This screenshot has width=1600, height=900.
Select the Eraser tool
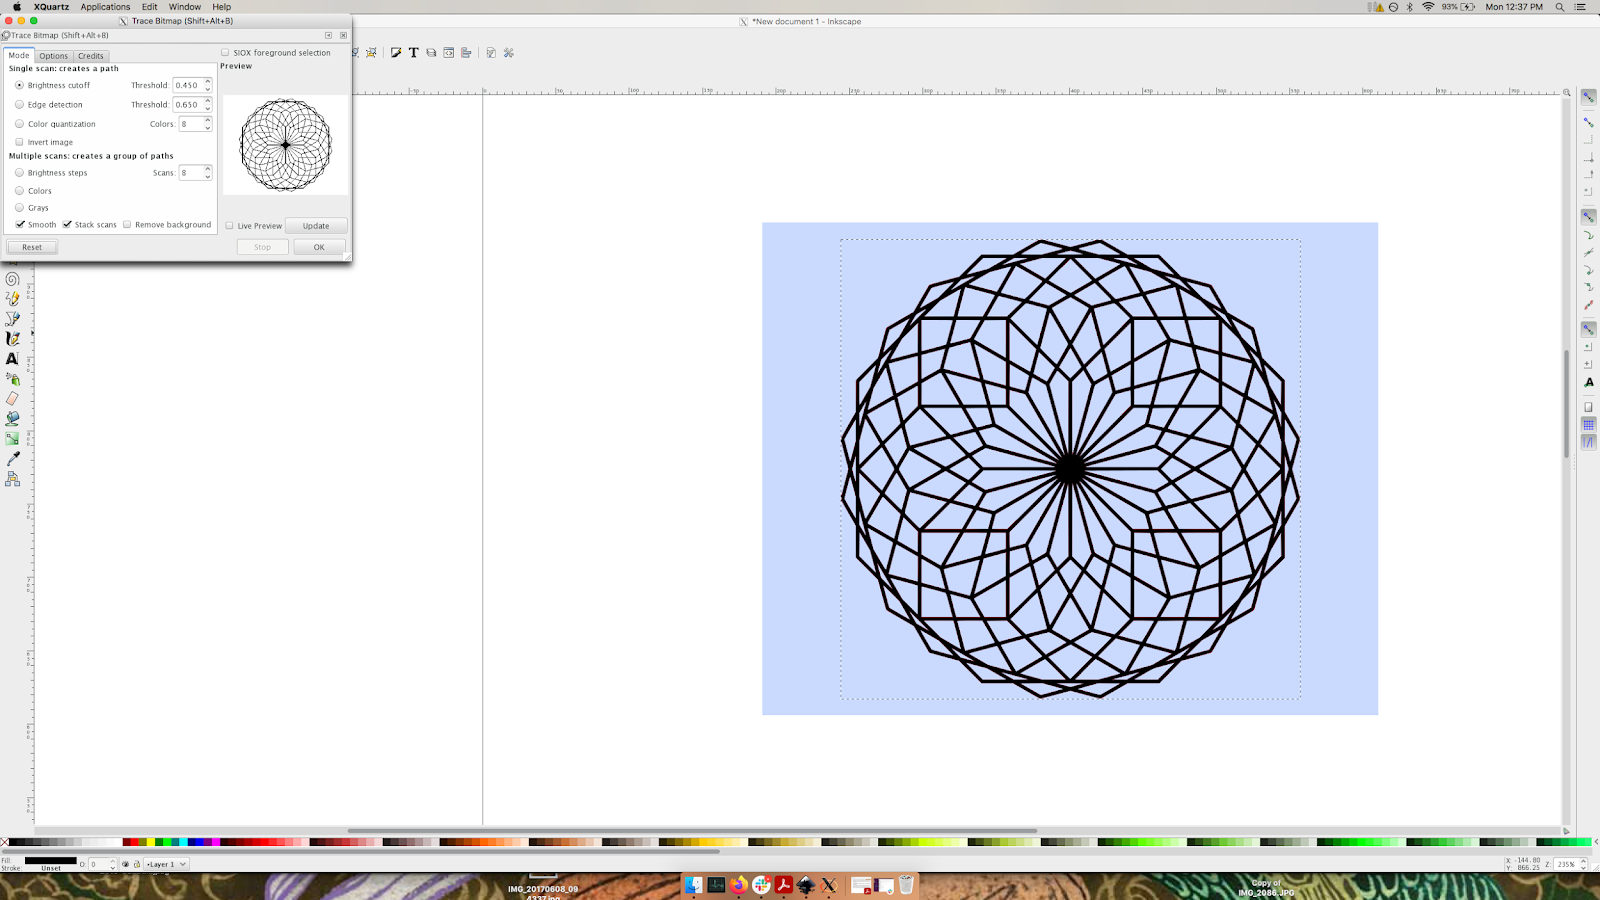(12, 397)
